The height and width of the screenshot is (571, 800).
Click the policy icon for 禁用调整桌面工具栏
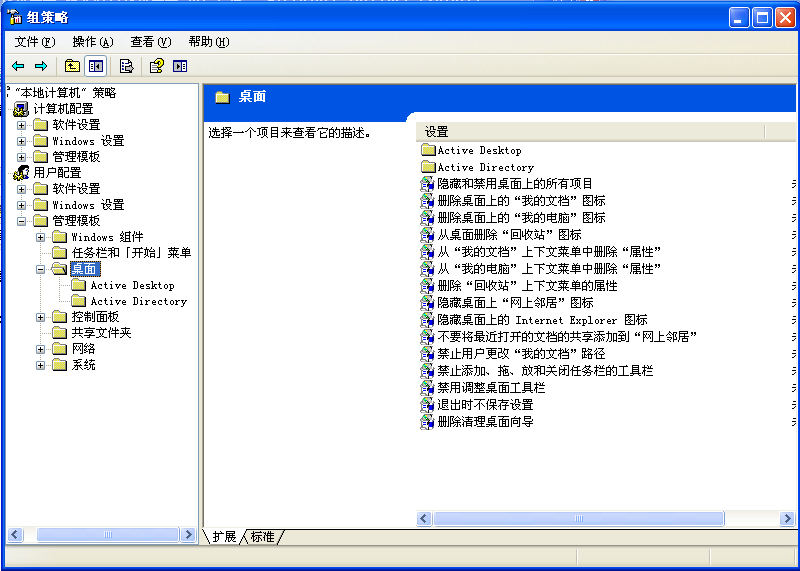pos(427,388)
